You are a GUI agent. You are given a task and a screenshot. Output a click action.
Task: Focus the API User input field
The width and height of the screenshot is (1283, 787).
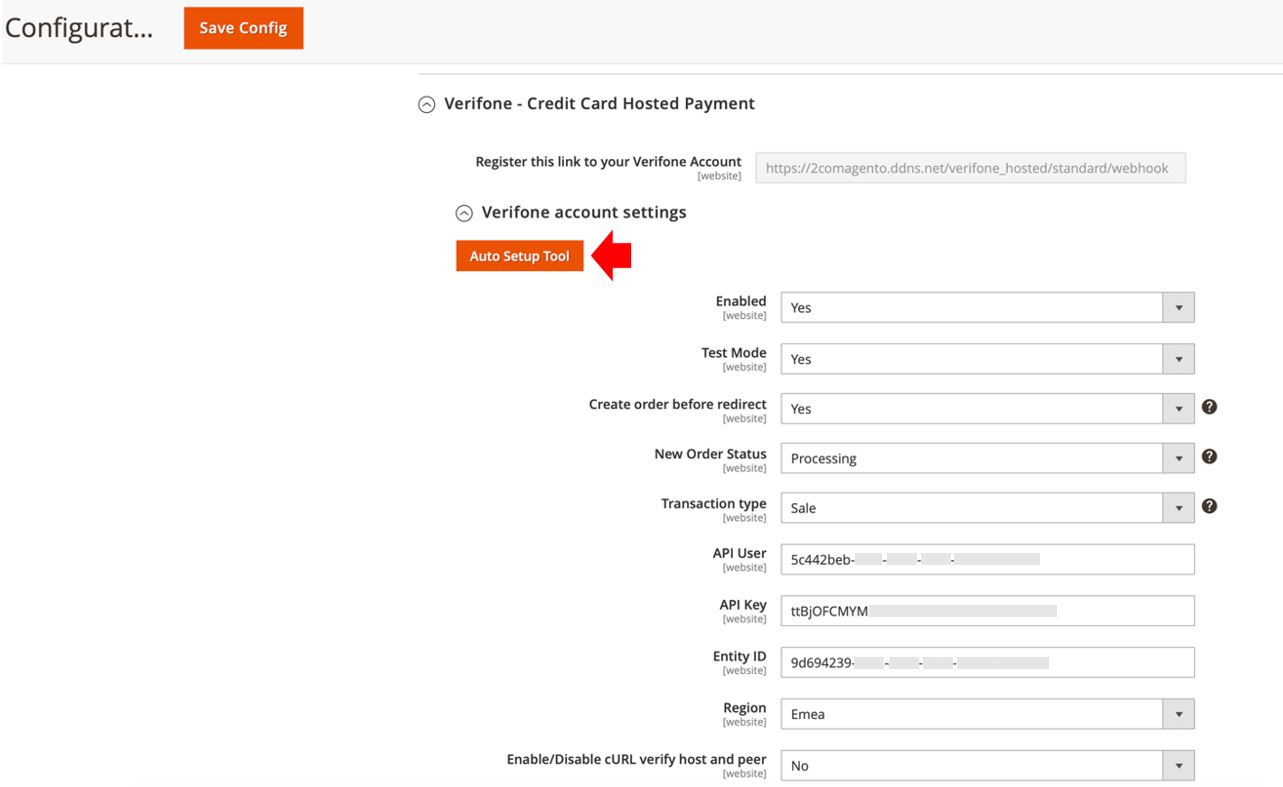[987, 559]
